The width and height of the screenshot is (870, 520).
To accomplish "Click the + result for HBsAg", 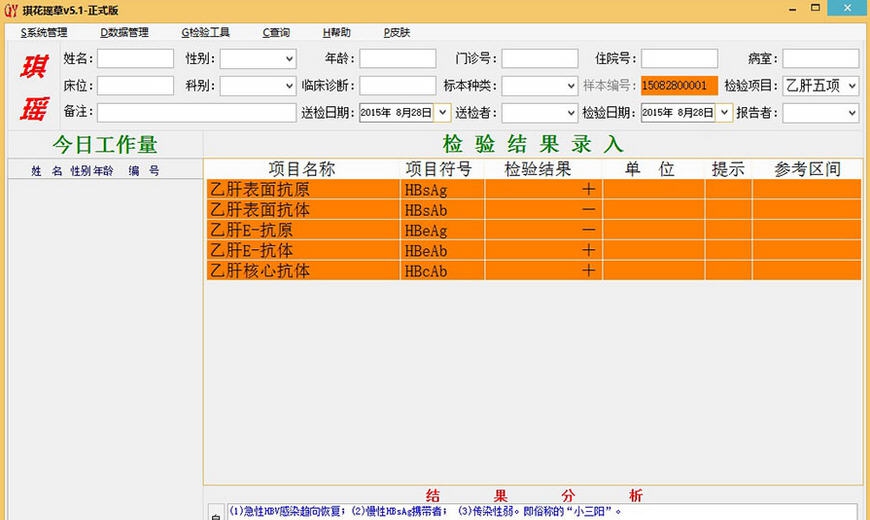I will pyautogui.click(x=589, y=190).
